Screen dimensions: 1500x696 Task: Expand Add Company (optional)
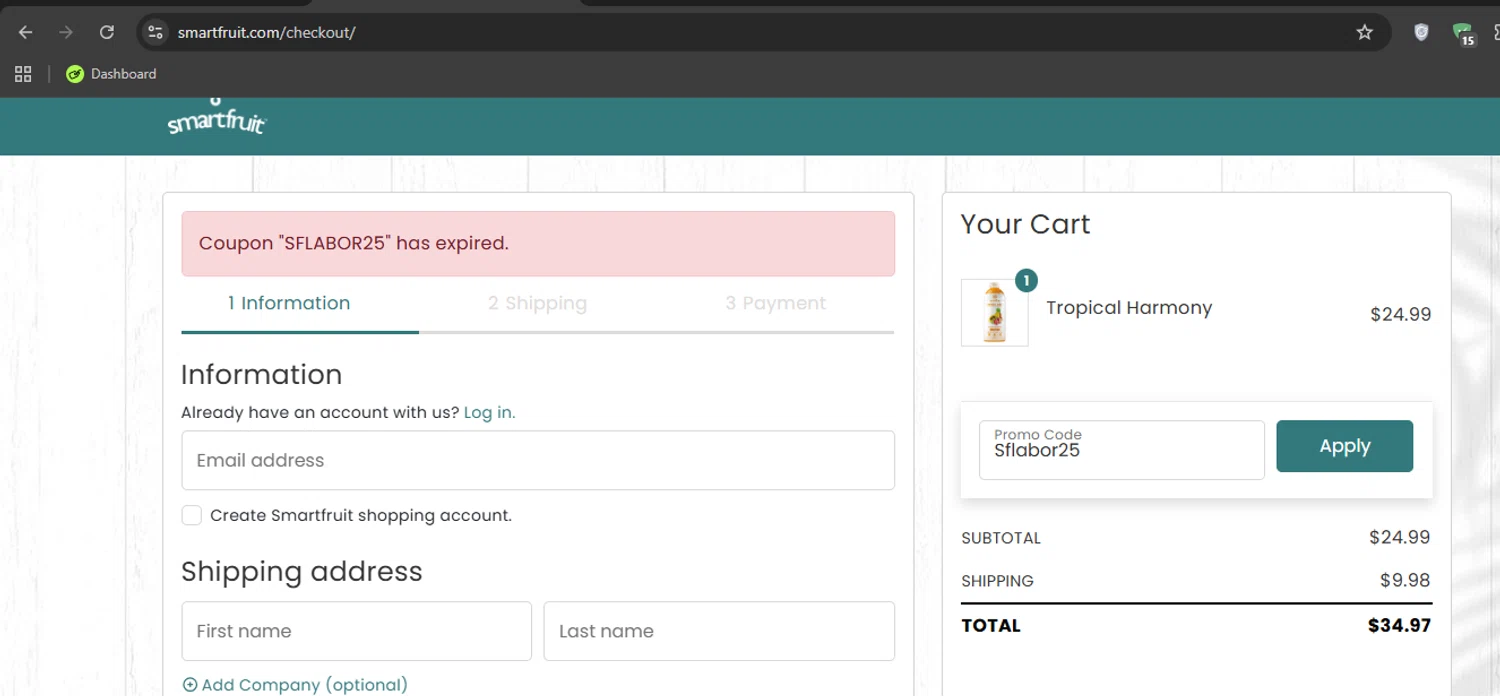pos(295,685)
